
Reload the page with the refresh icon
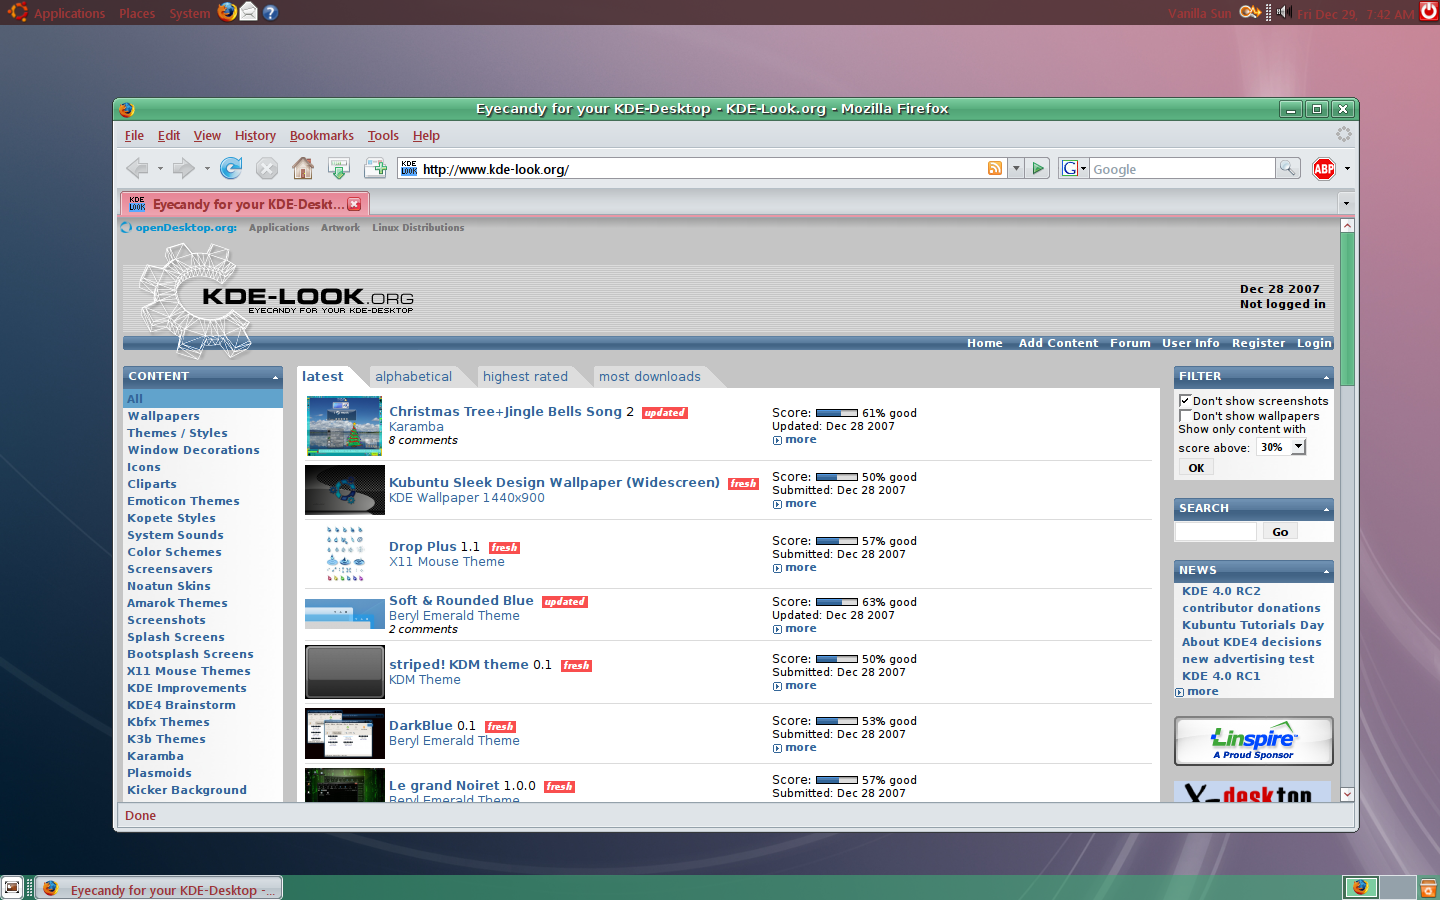(x=231, y=169)
